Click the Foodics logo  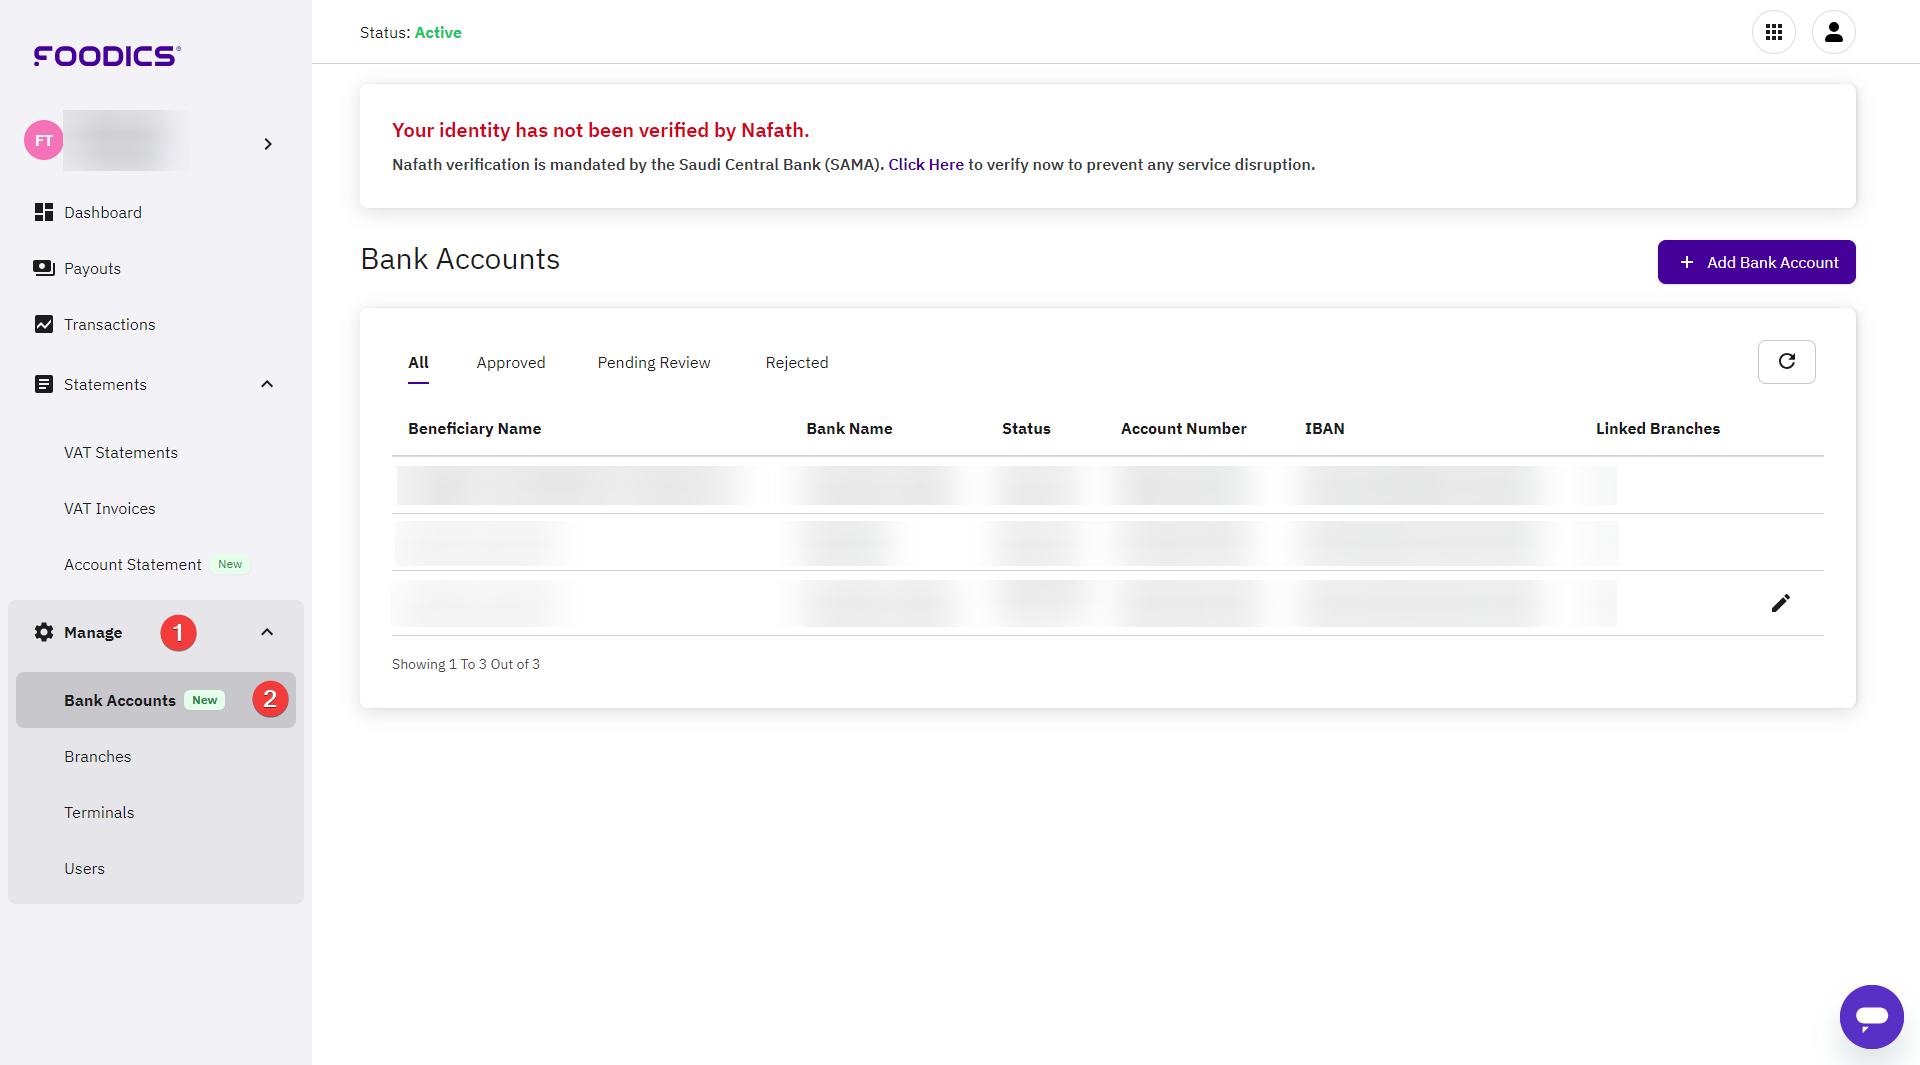click(105, 56)
